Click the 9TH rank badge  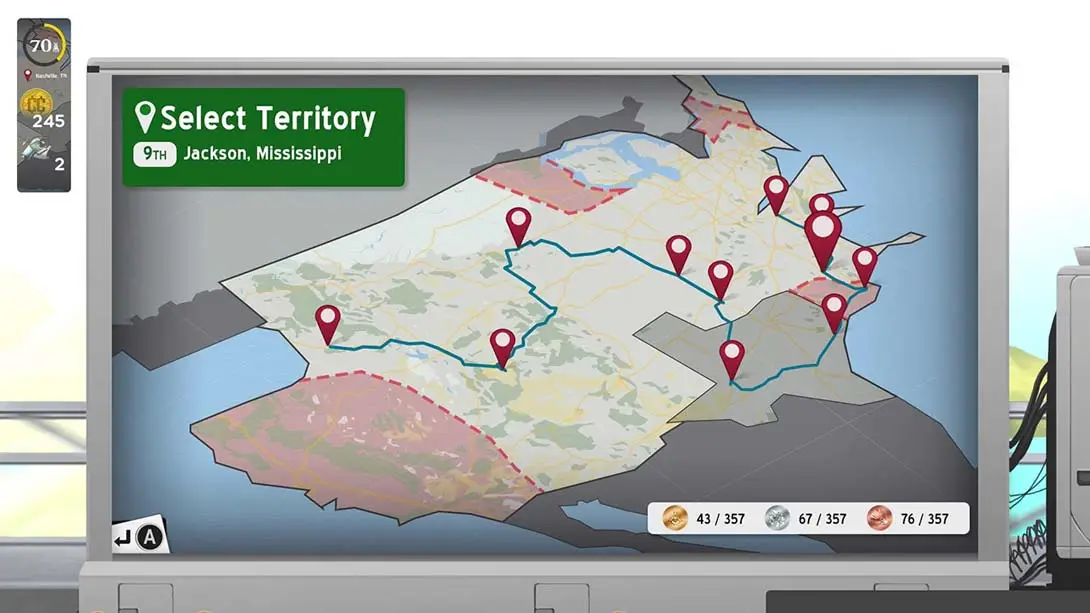(155, 154)
